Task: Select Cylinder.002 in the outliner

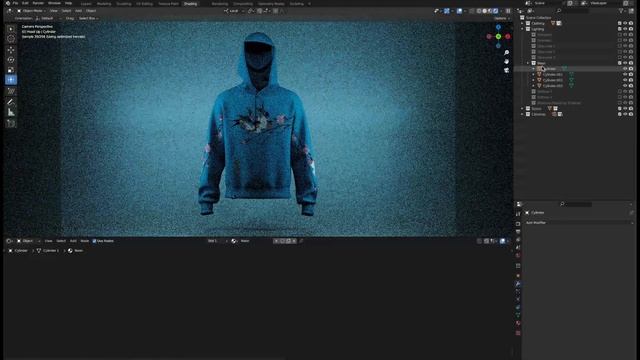Action: (553, 80)
